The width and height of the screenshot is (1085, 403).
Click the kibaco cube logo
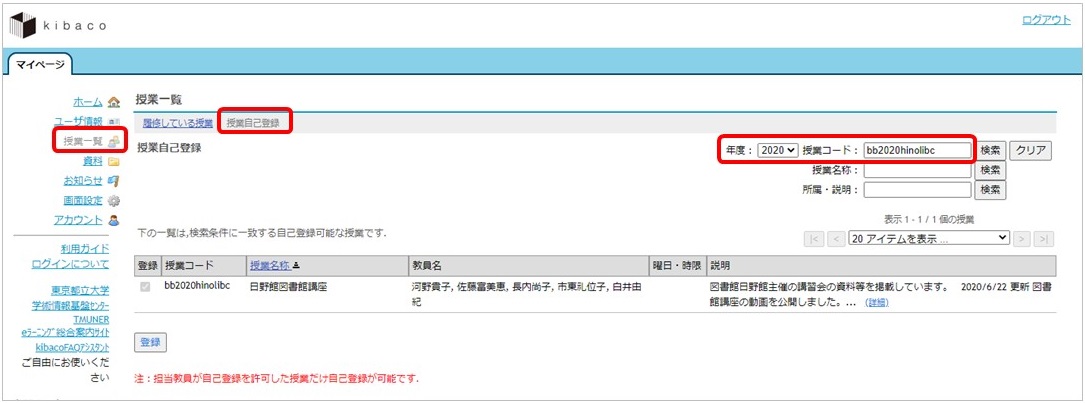coord(22,25)
